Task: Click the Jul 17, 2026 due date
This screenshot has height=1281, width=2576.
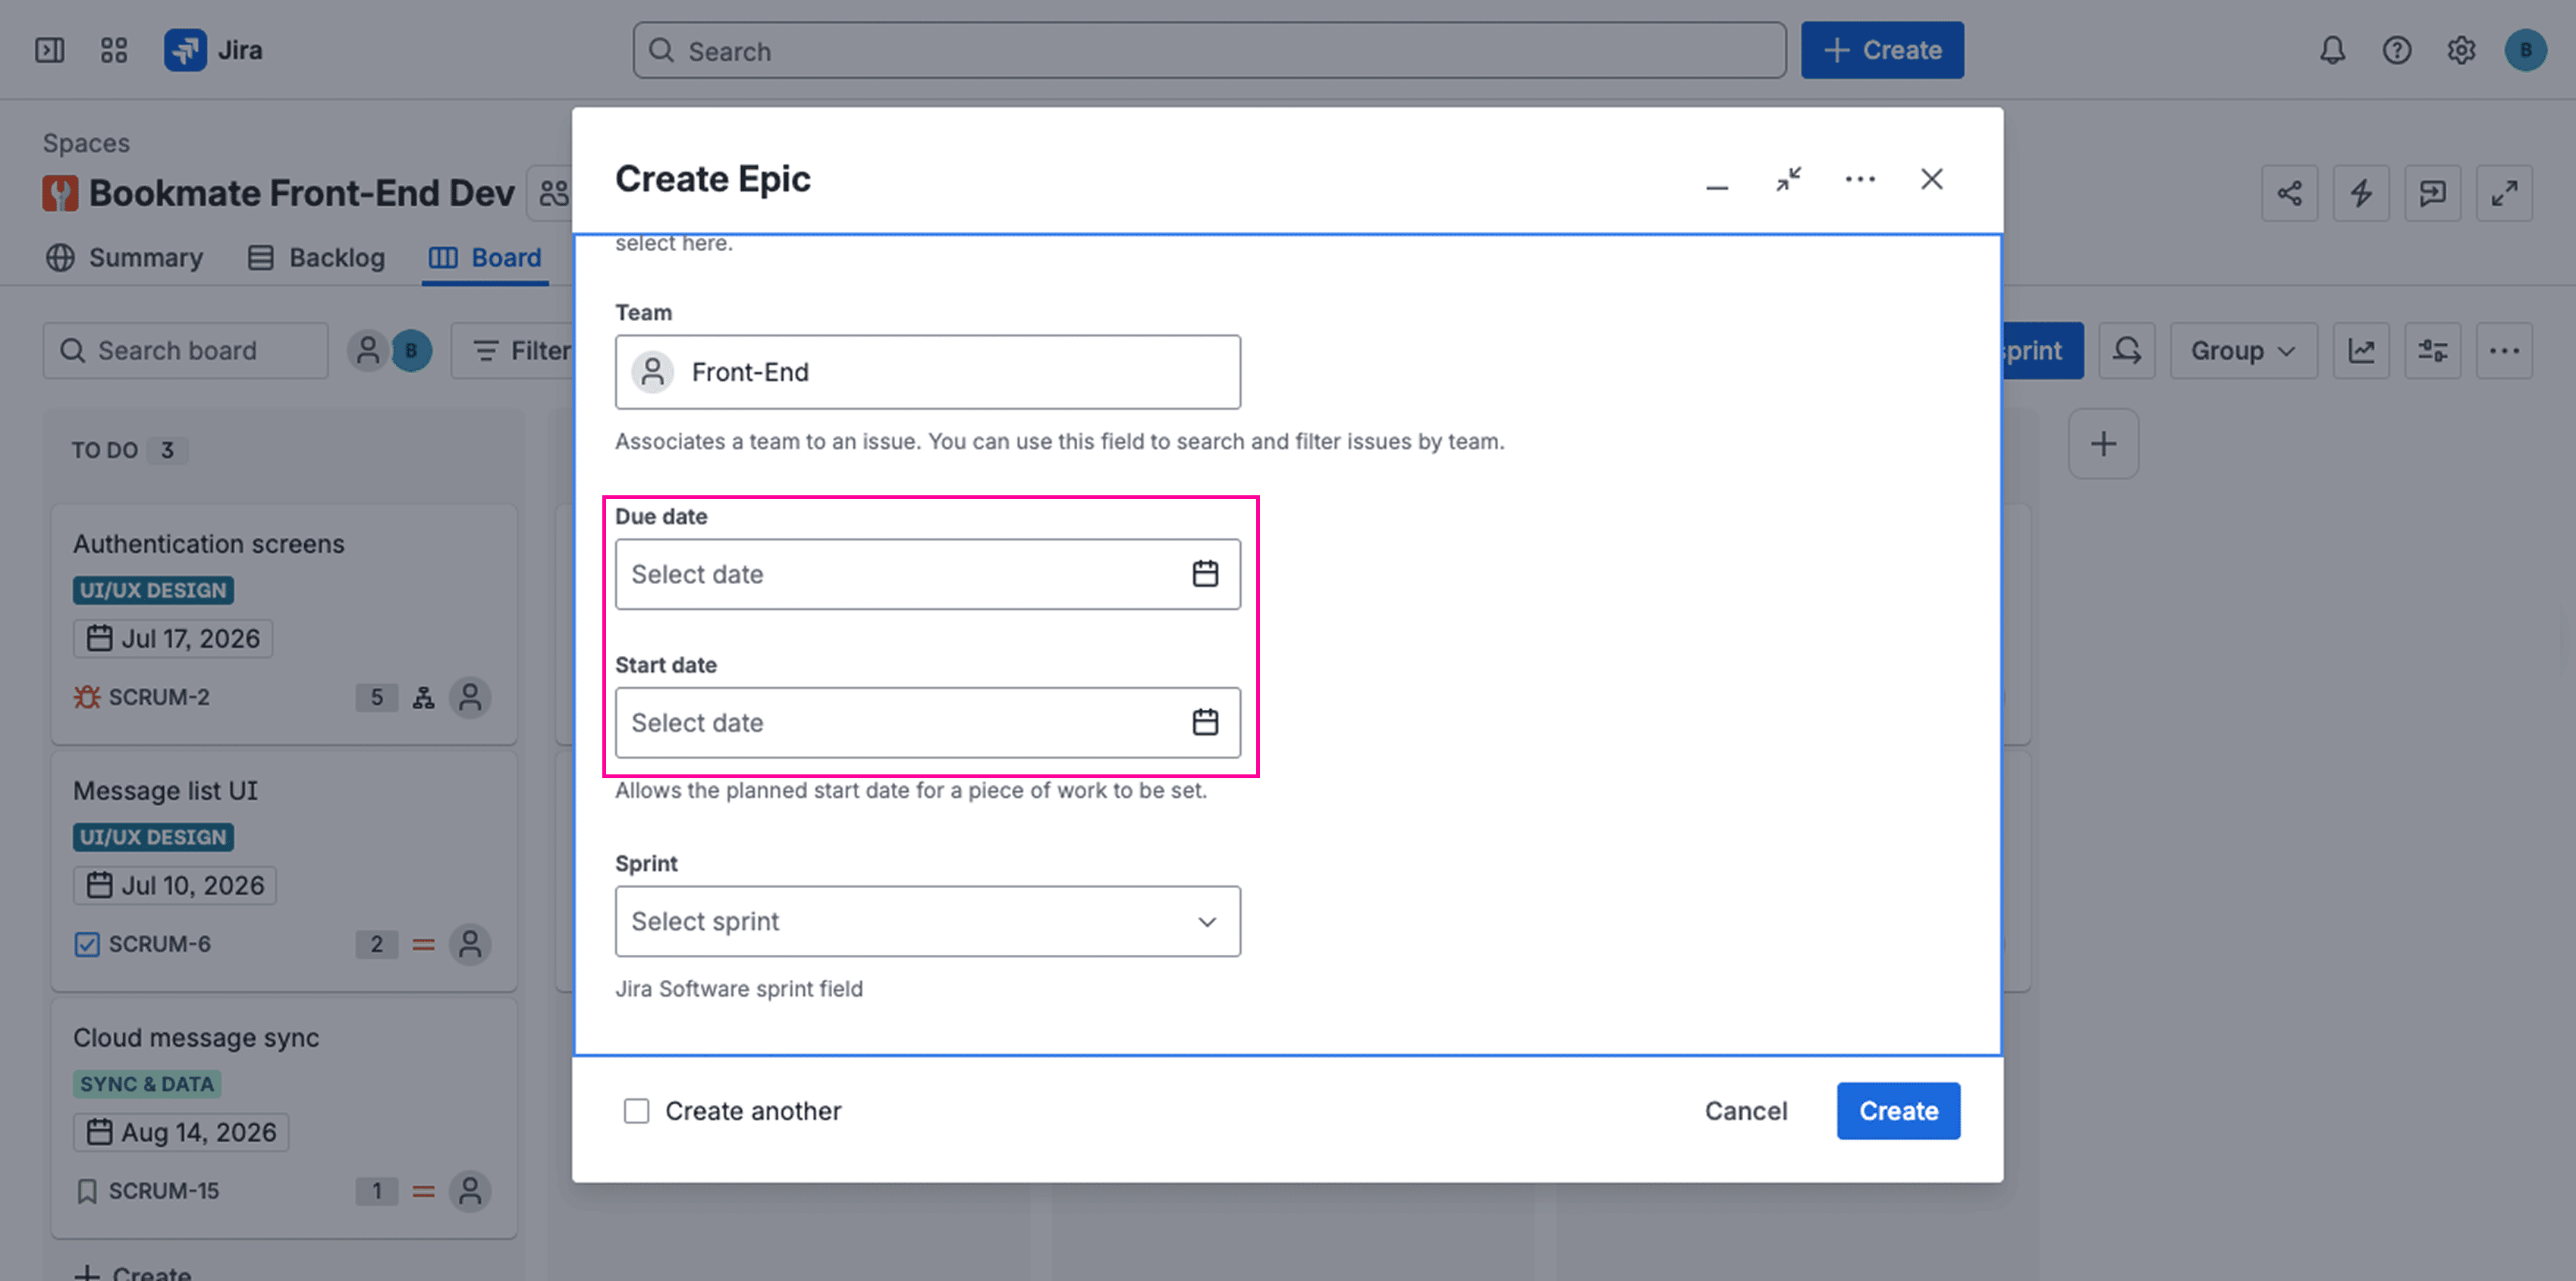Action: [173, 638]
